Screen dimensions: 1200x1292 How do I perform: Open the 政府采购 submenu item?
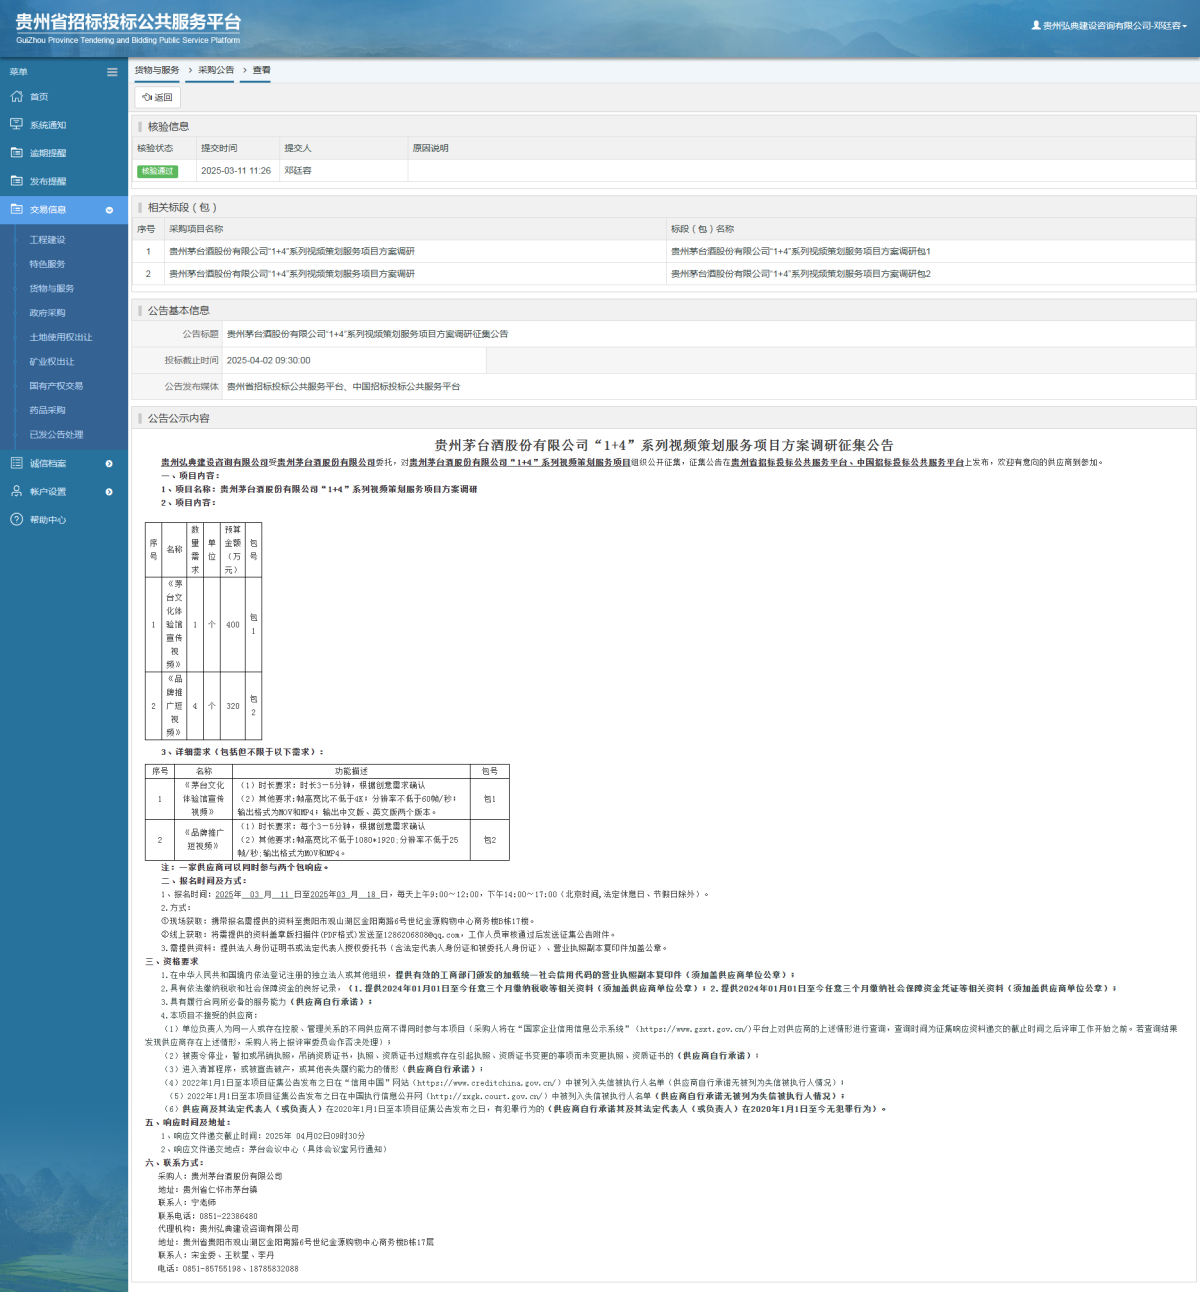click(47, 313)
